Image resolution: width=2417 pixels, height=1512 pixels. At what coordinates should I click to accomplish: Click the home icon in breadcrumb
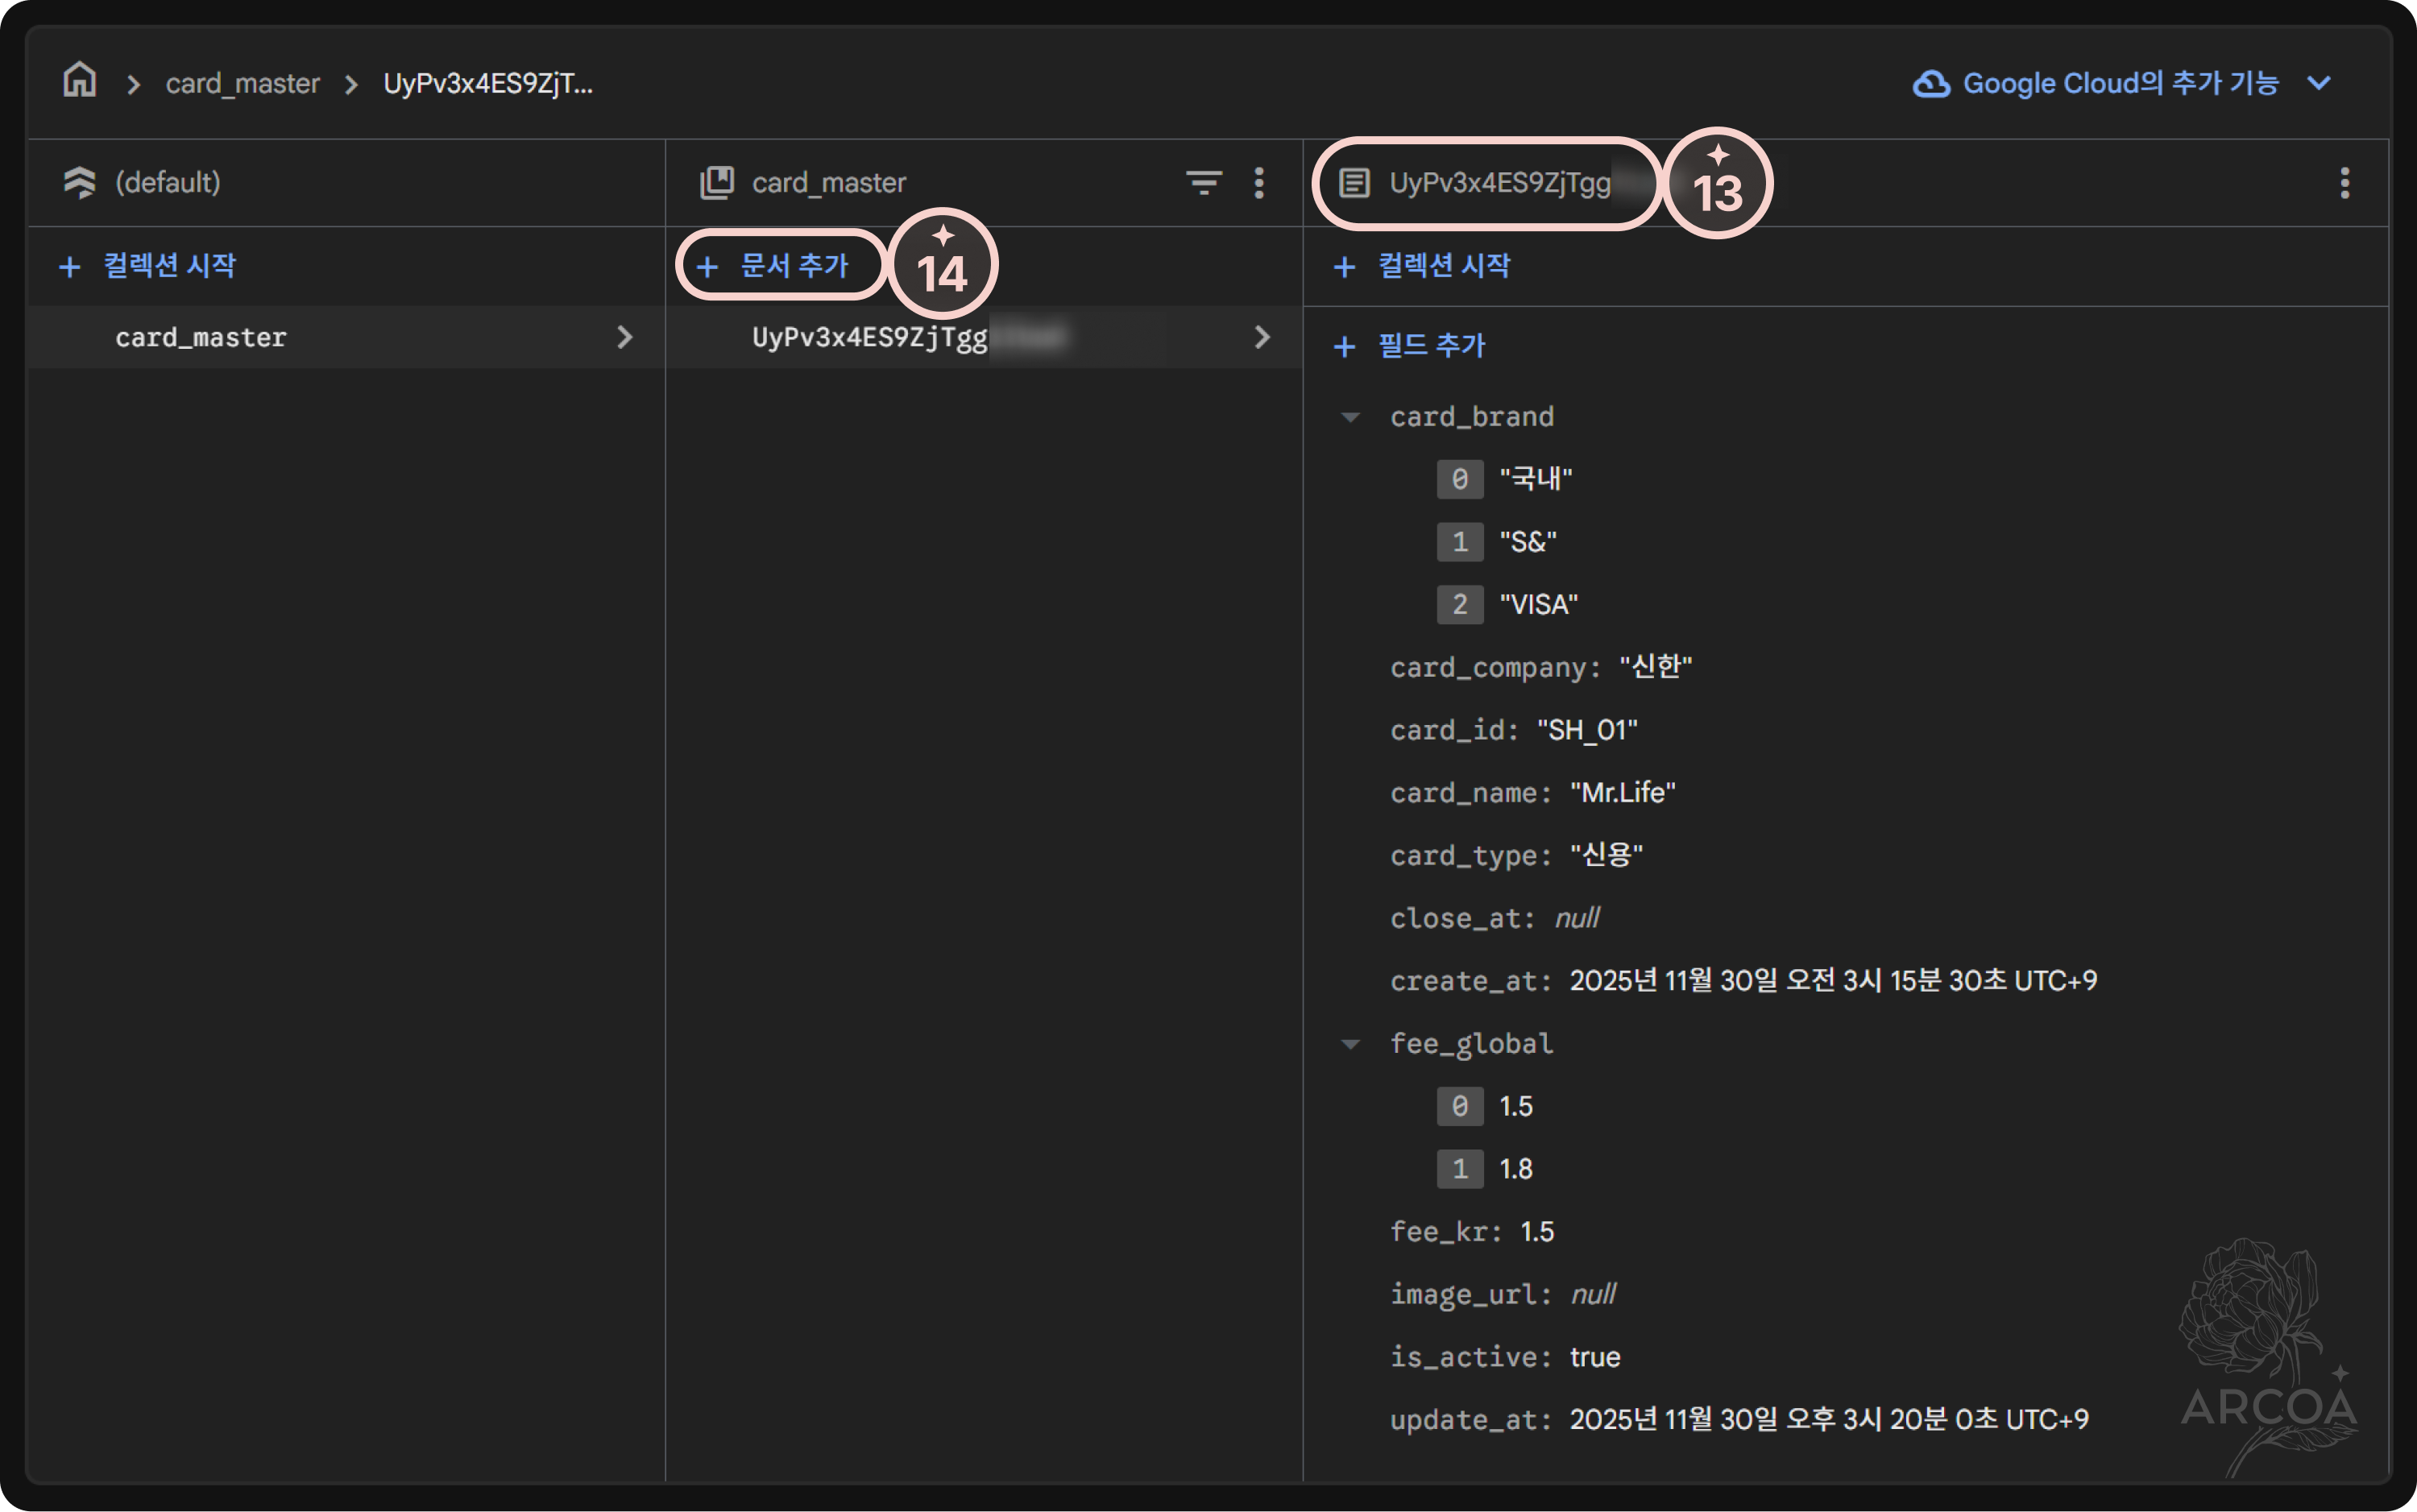[x=80, y=81]
